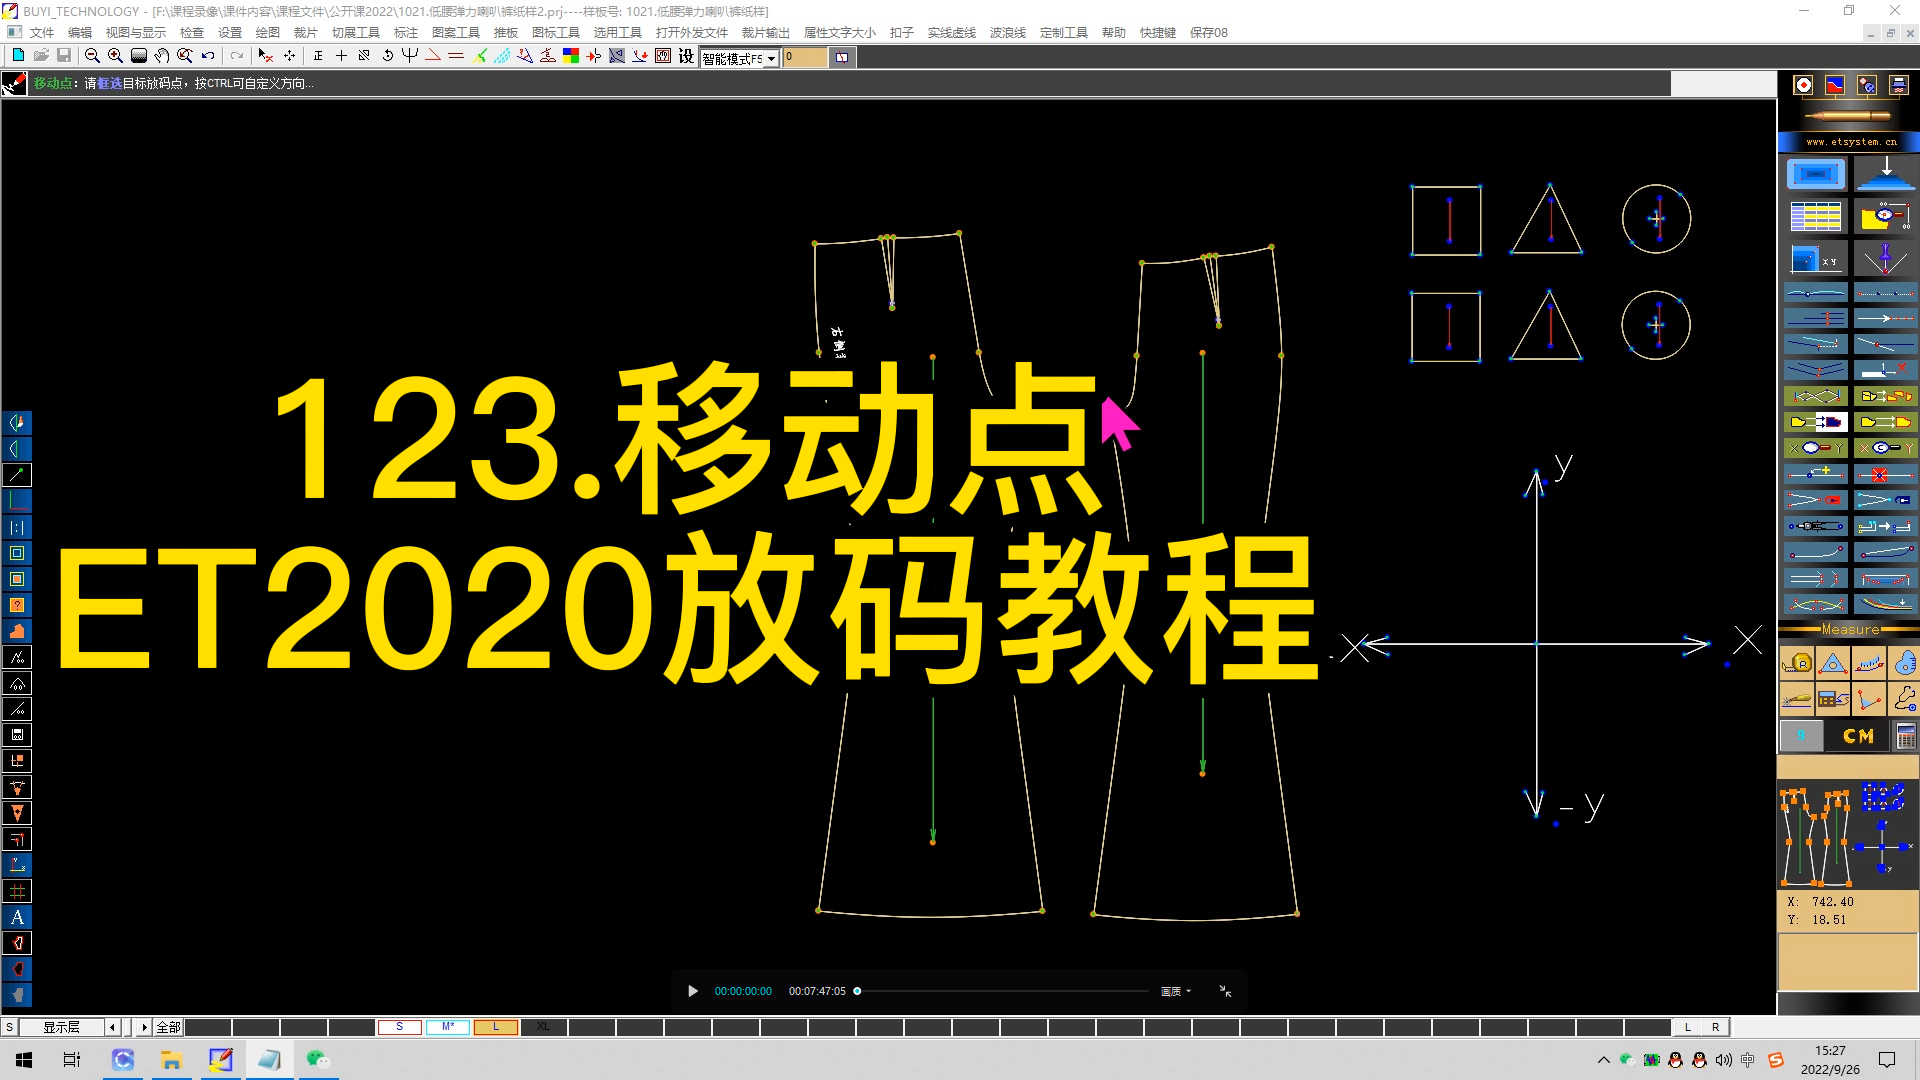1920x1080 pixels.
Task: Toggle the CM unit button
Action: point(1858,736)
